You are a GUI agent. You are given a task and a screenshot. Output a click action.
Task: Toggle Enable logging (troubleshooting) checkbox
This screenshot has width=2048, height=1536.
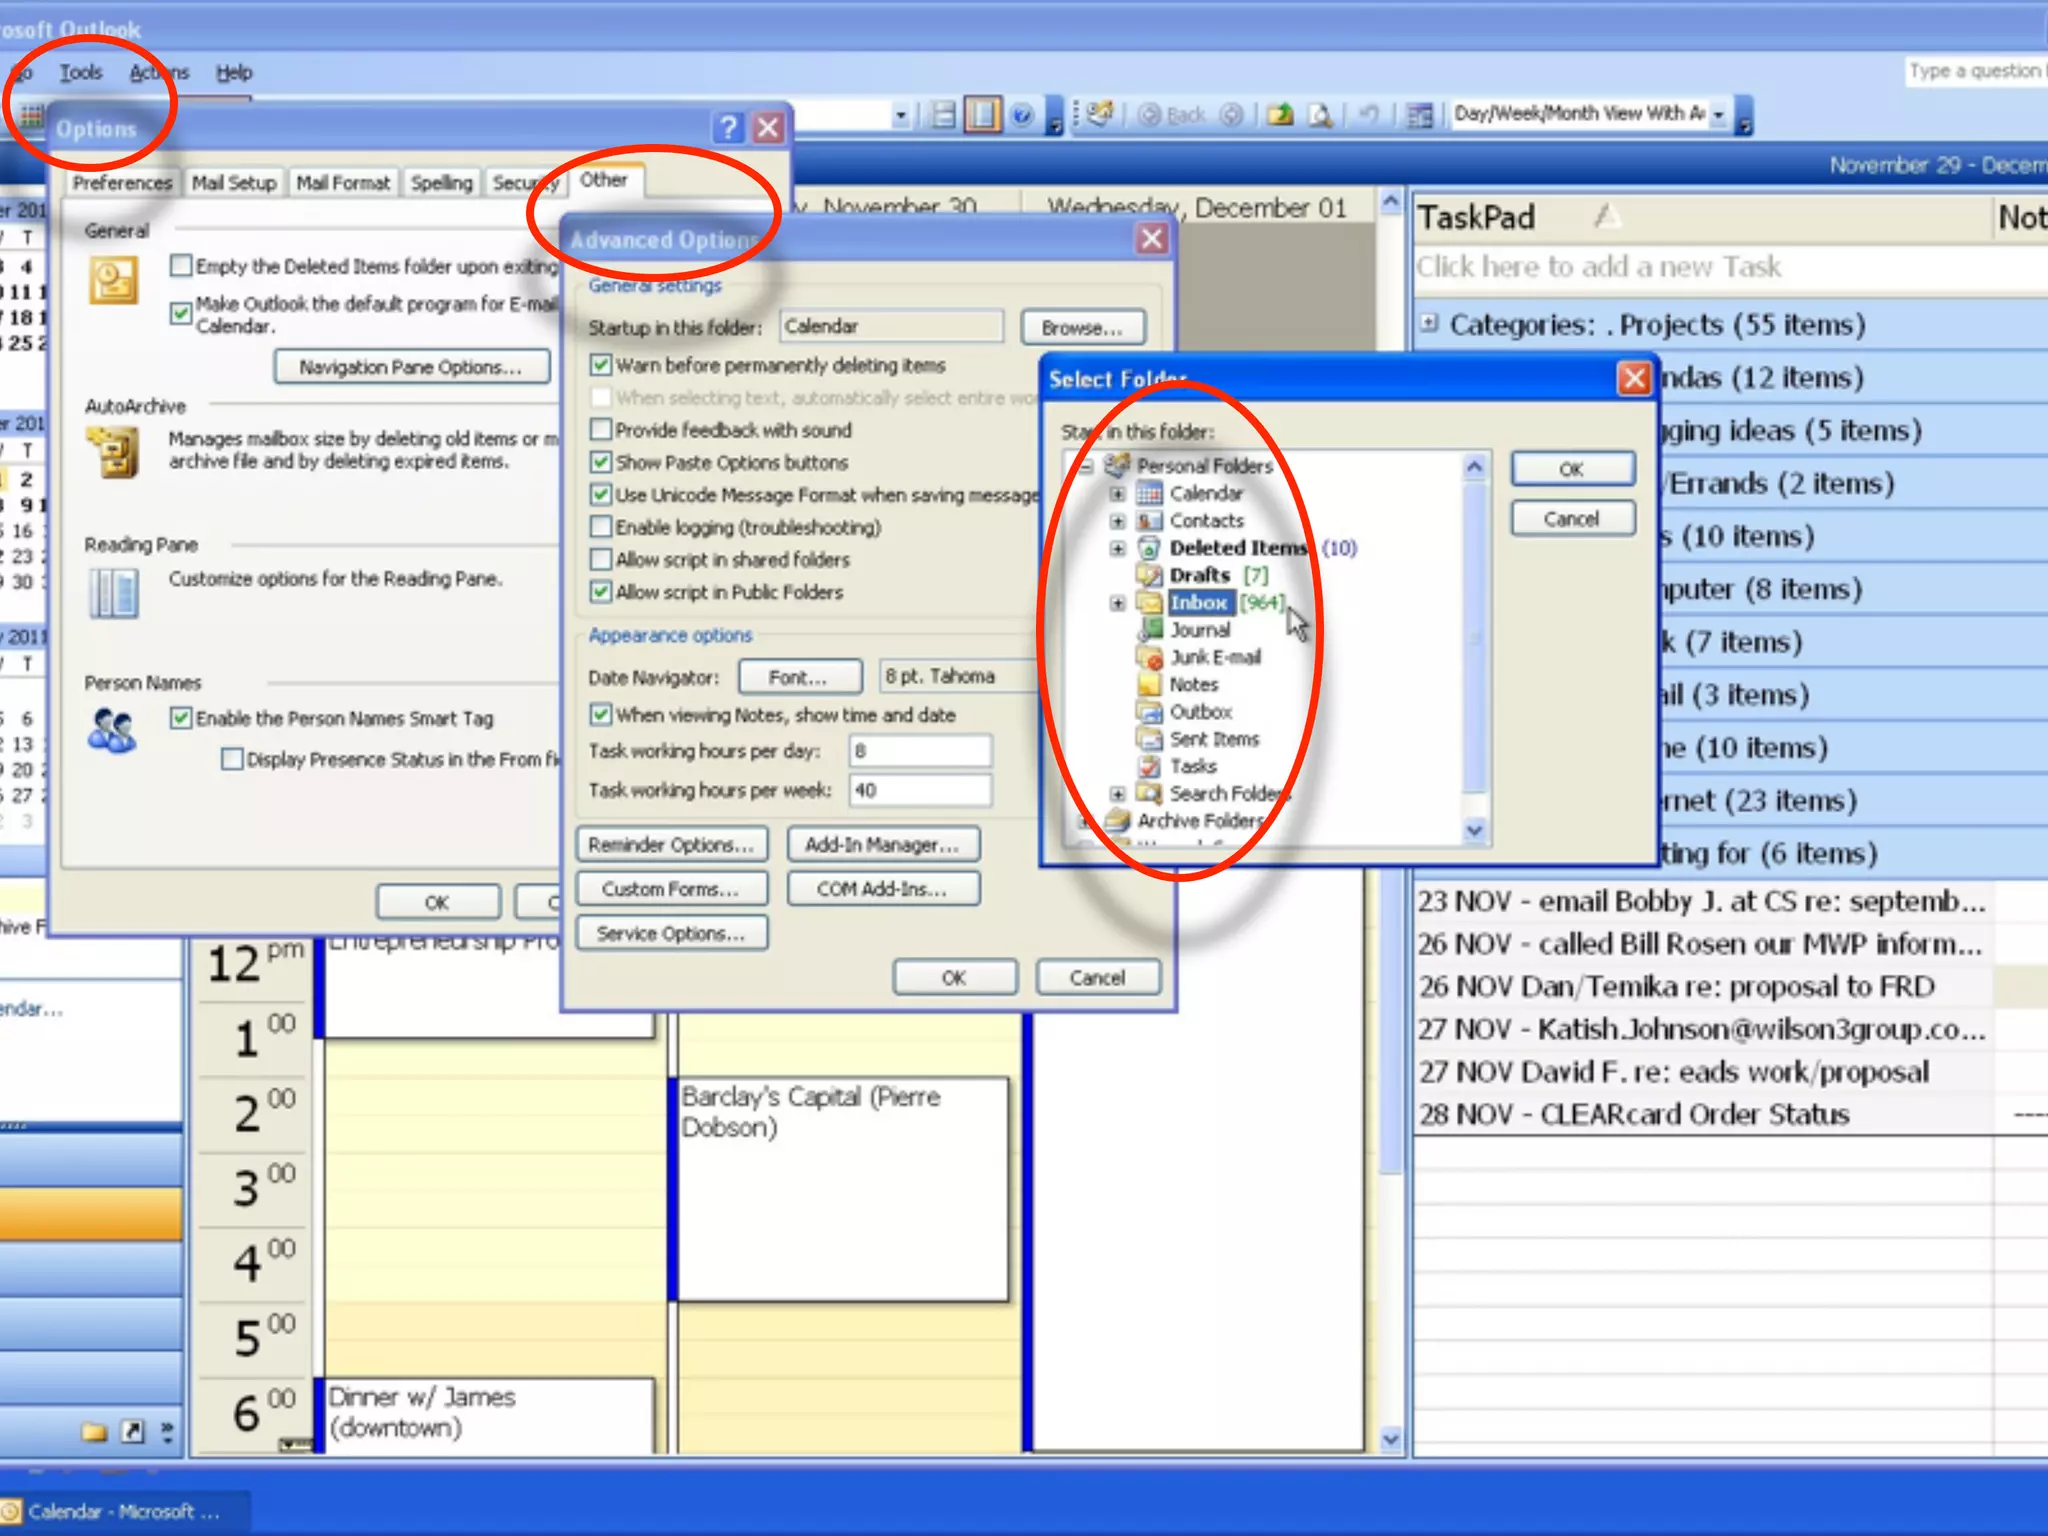coord(601,527)
